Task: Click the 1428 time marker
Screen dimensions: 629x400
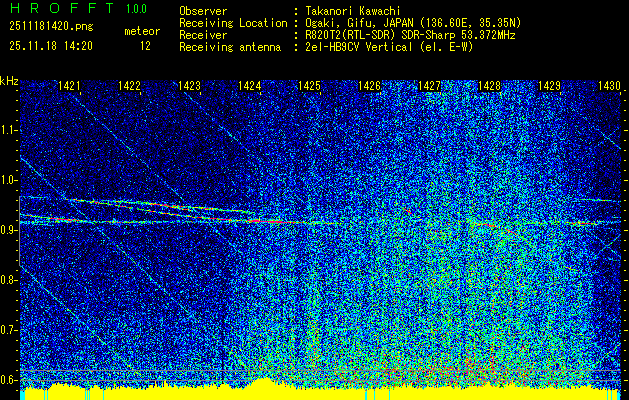Action: tap(490, 85)
